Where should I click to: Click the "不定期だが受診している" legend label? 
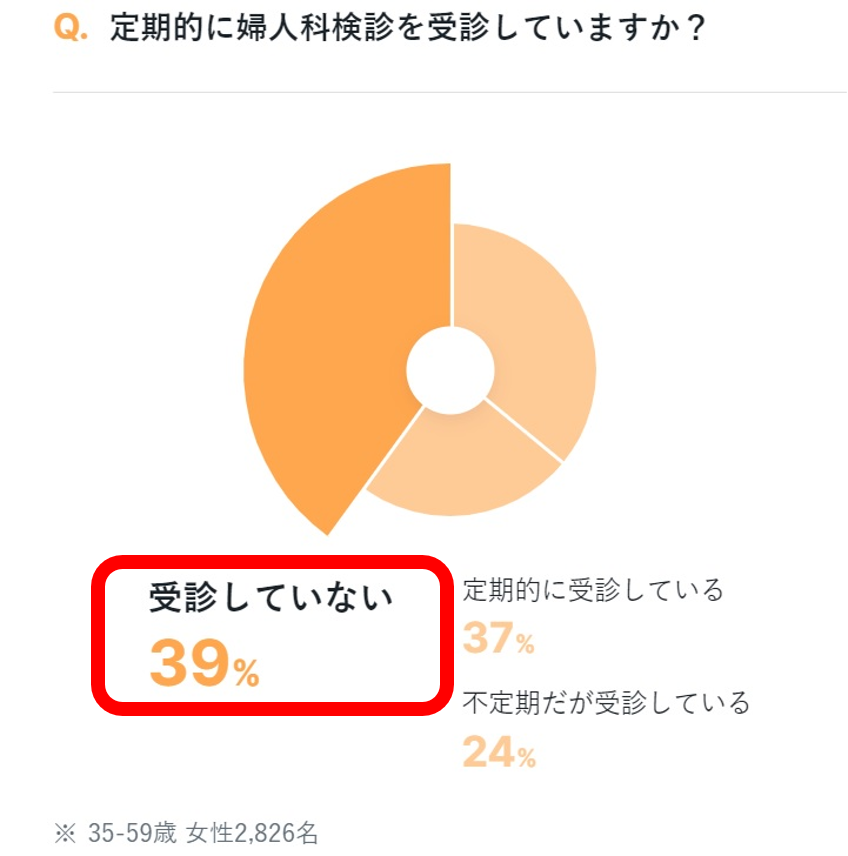tap(606, 703)
